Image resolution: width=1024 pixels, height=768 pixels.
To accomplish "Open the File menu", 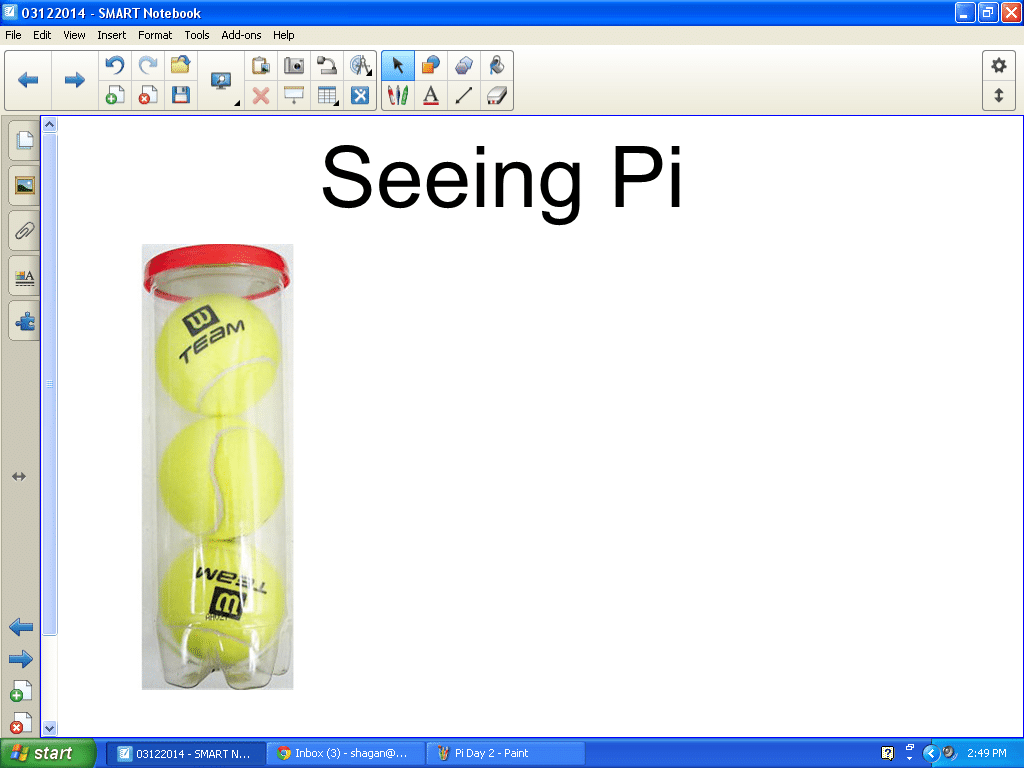I will 13,35.
